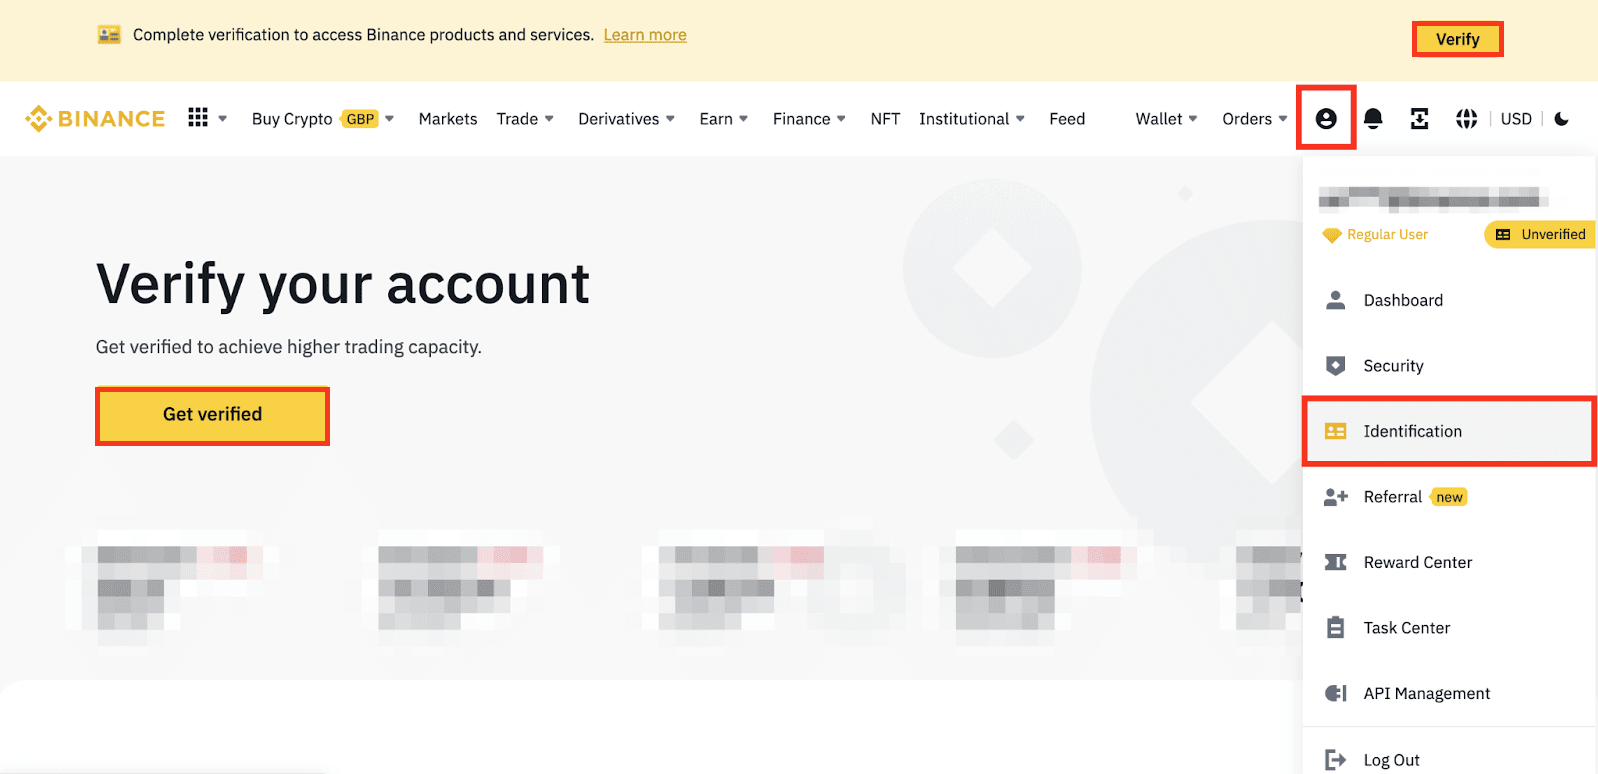Open the Finance menu

tap(801, 119)
